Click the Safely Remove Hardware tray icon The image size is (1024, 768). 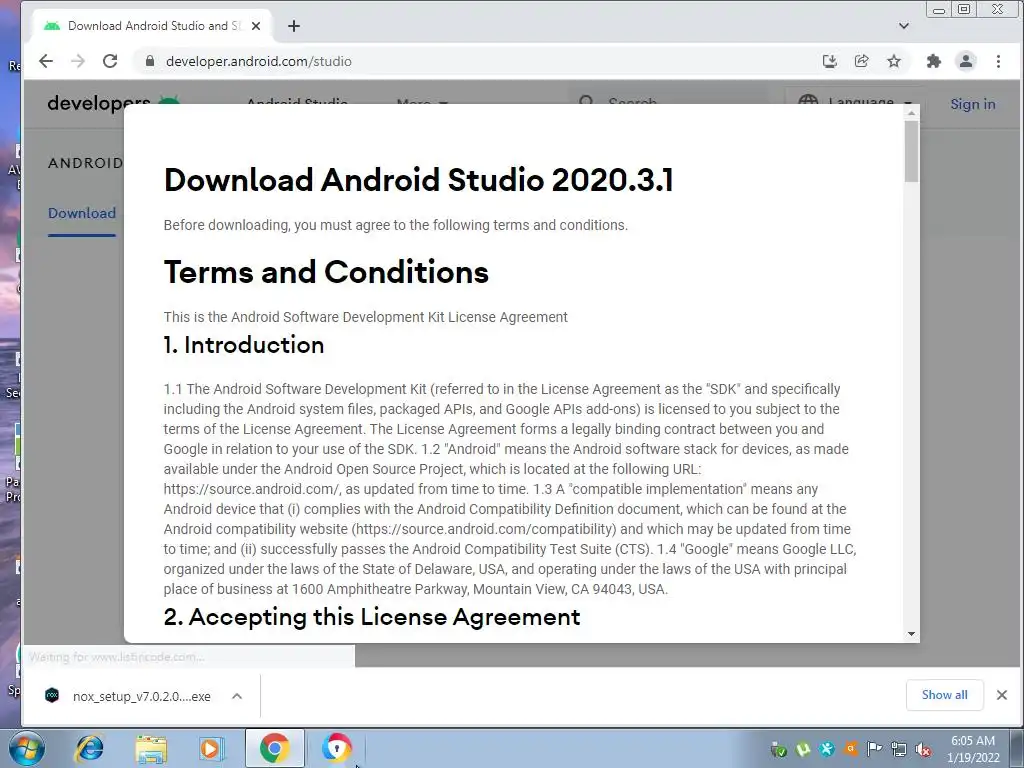point(778,750)
